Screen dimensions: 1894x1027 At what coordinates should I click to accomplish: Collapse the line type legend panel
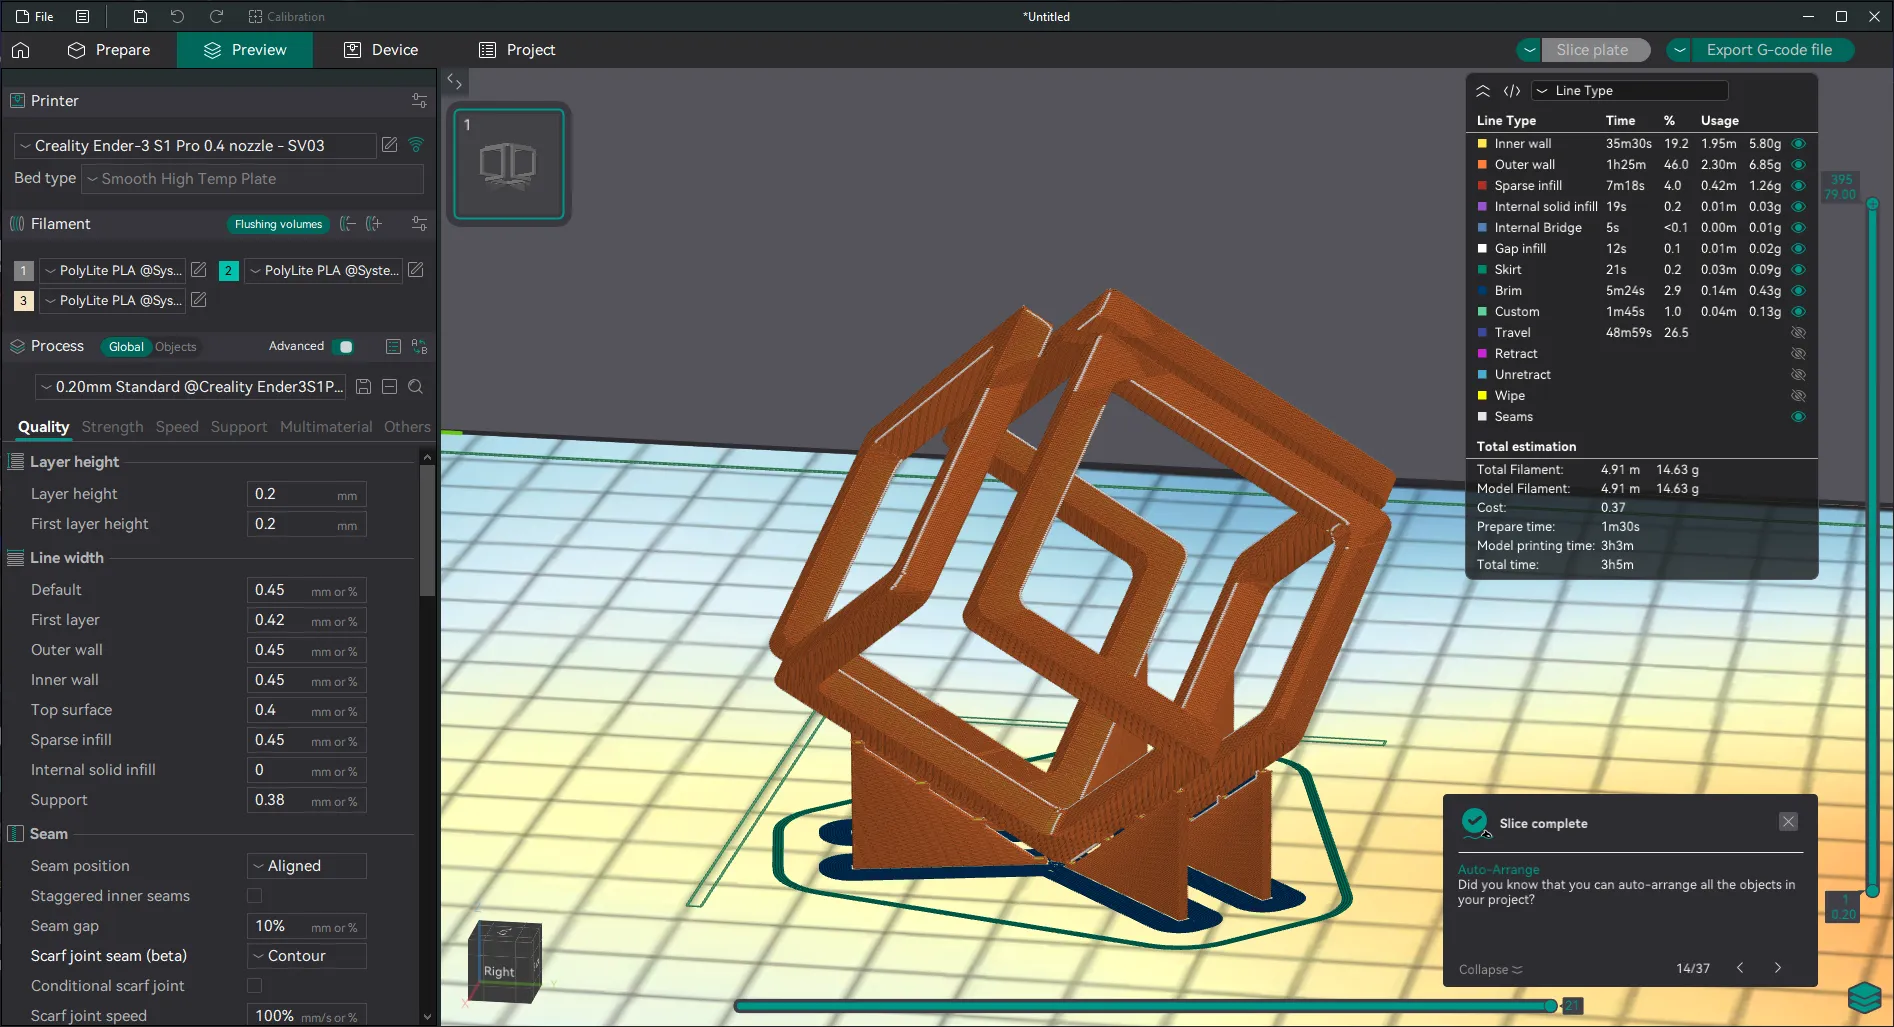point(1483,91)
